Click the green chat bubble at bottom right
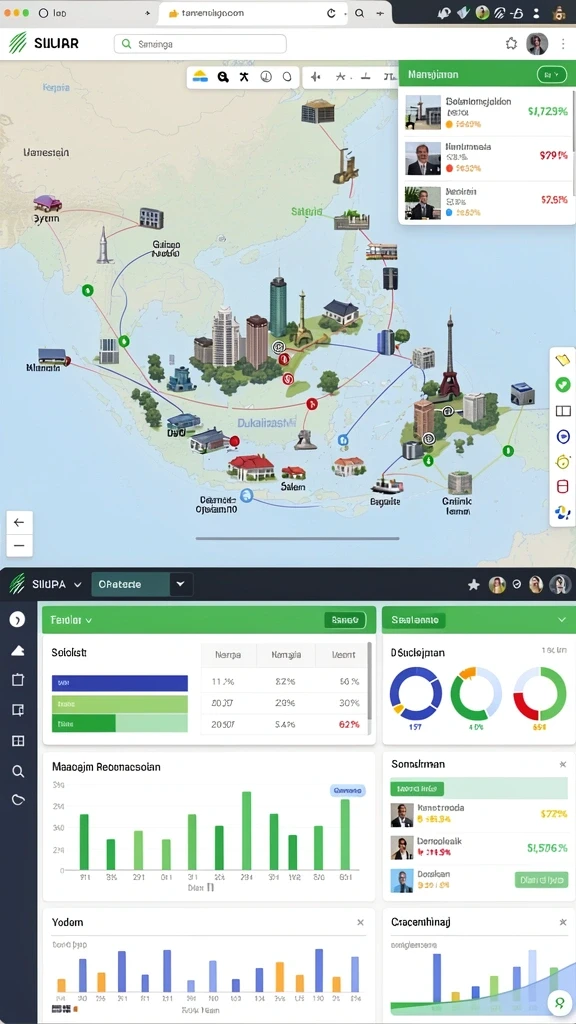 coord(559,1002)
